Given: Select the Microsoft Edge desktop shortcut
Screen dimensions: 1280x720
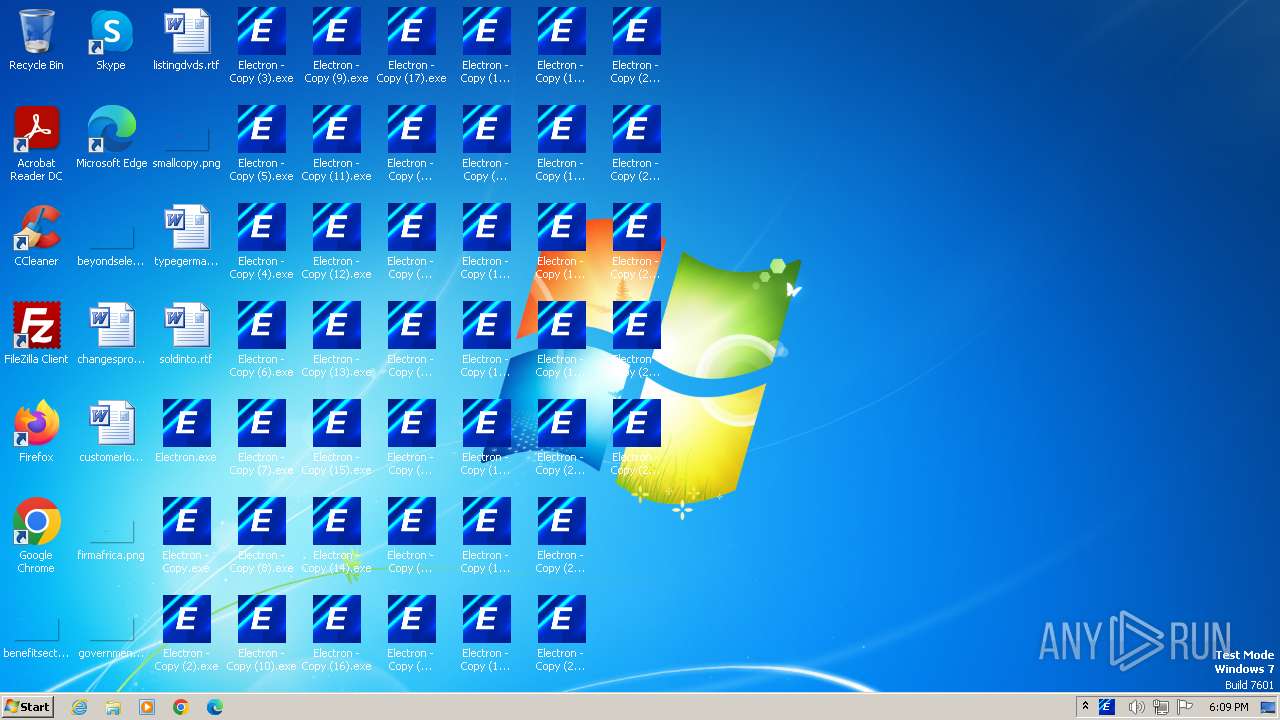Looking at the screenshot, I should (x=111, y=138).
